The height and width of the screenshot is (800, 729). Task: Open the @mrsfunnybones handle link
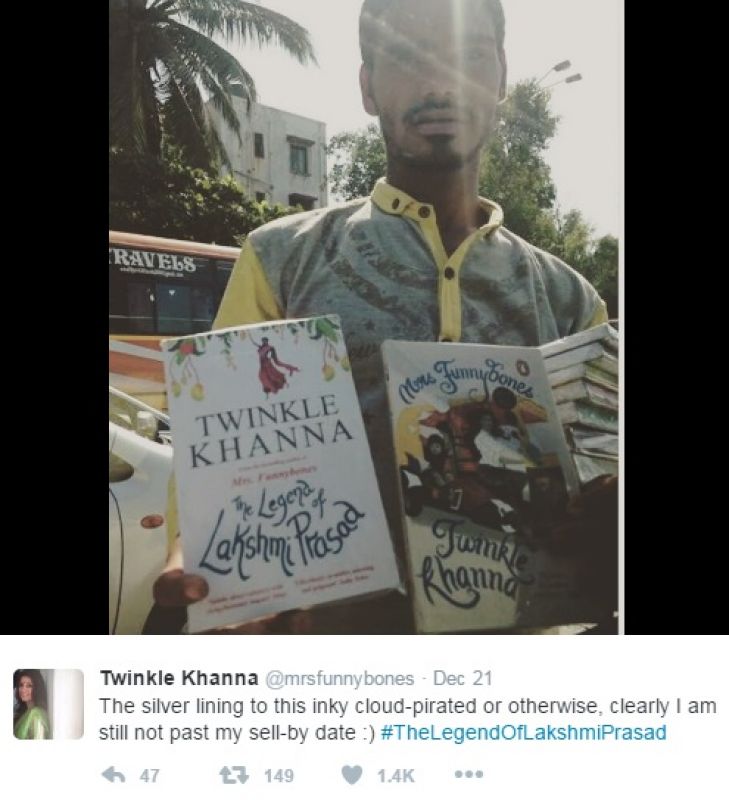pyautogui.click(x=339, y=679)
